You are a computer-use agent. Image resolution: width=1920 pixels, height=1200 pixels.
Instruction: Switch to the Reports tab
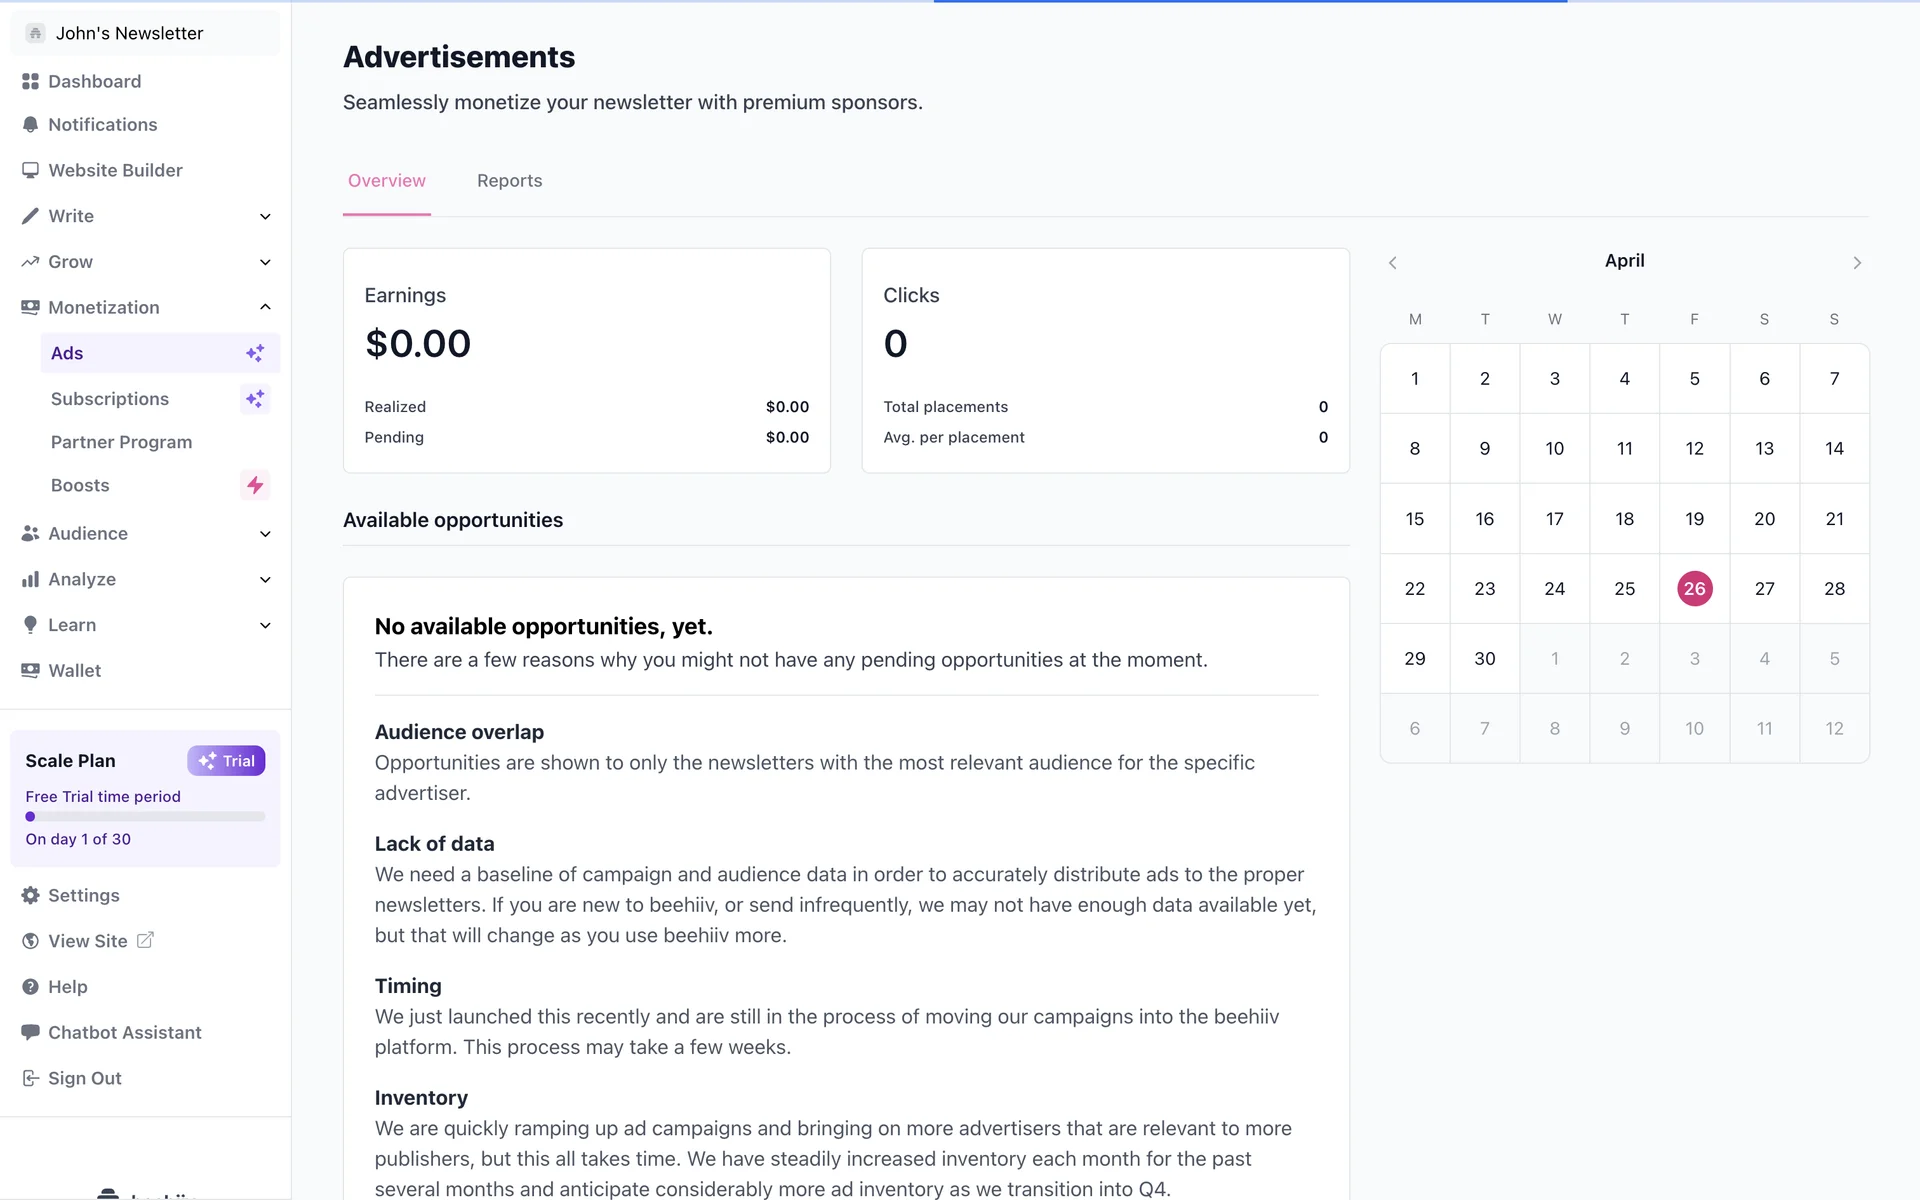coord(509,181)
